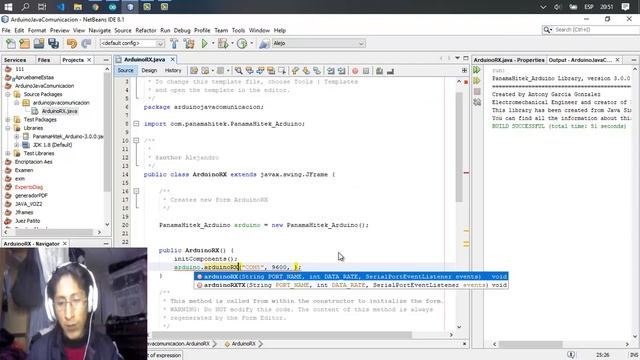Jump to the previous bookmark icon
Image resolution: width=640 pixels, height=360 pixels.
(x=295, y=71)
